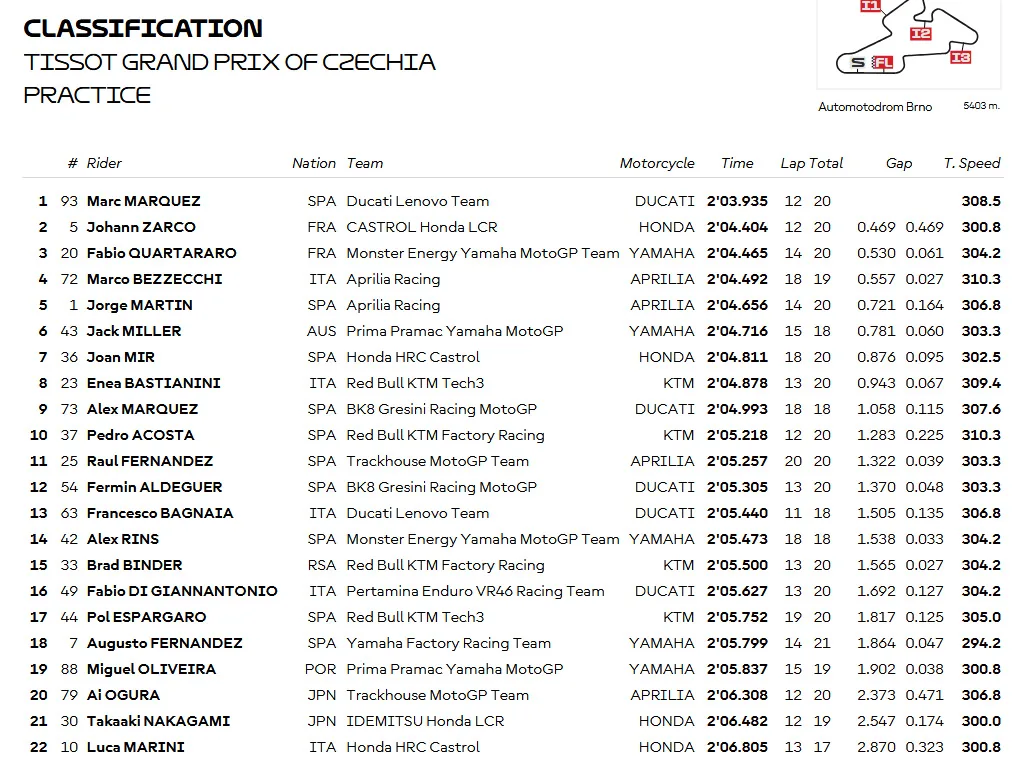Select Francesco BAGNAIA rider name
This screenshot has height=758, width=1032.
(x=160, y=513)
